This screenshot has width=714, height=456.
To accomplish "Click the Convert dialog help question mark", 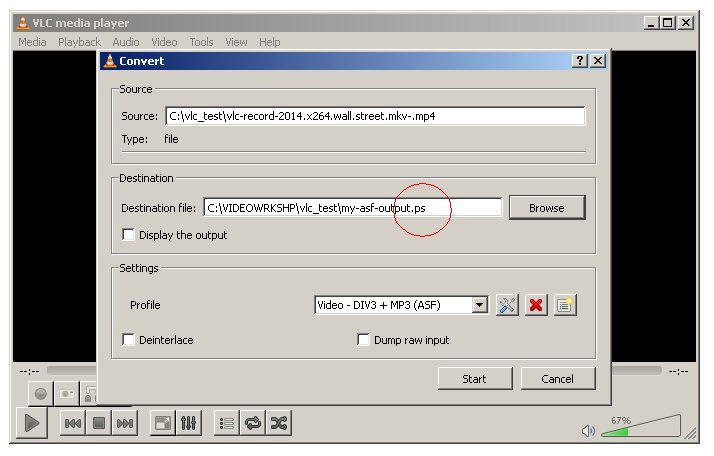I will tap(580, 61).
